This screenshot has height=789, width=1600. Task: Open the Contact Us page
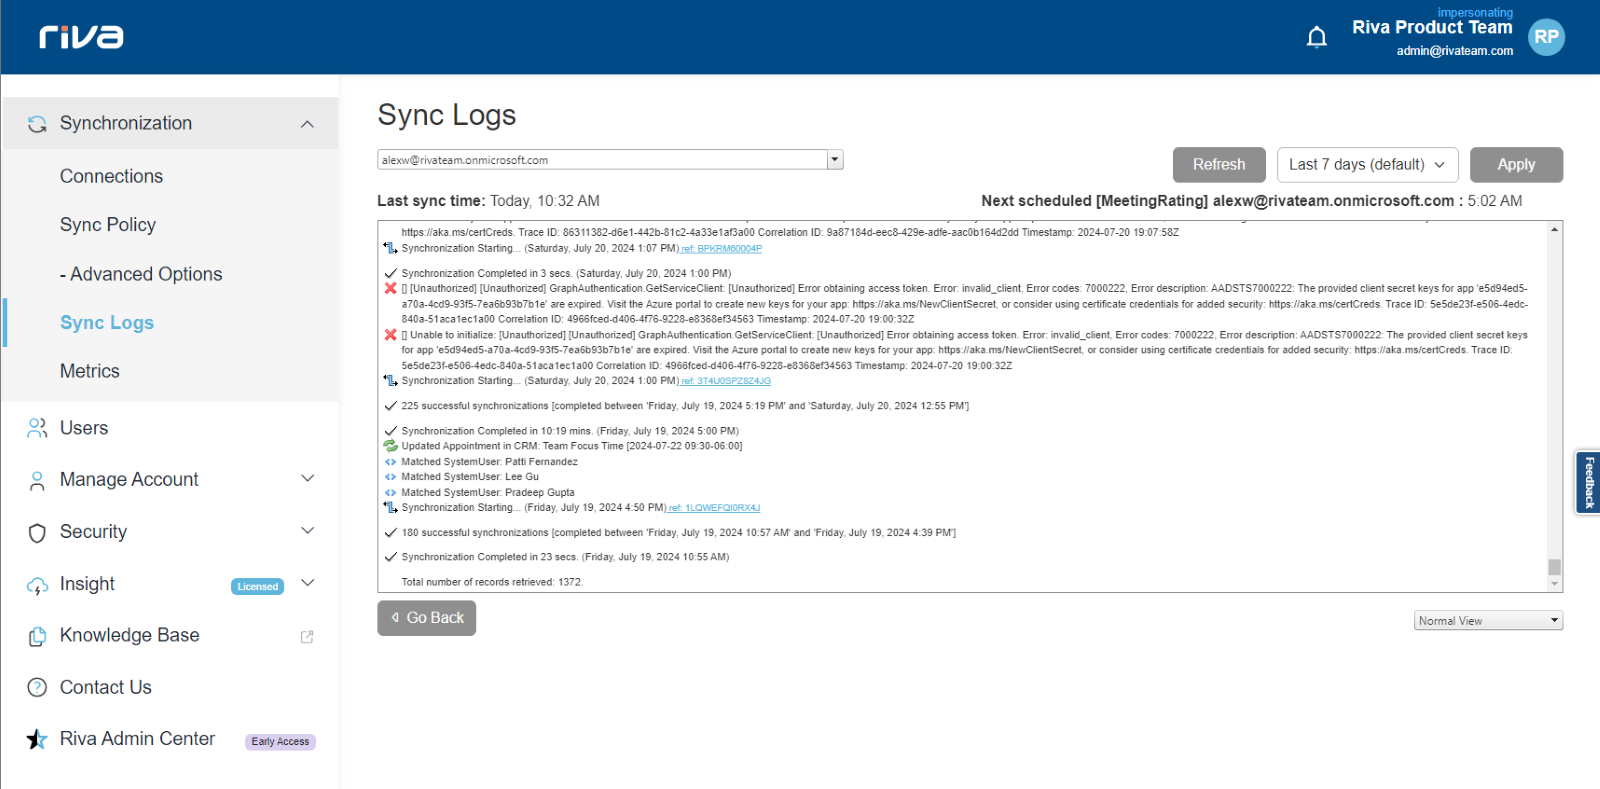[106, 687]
